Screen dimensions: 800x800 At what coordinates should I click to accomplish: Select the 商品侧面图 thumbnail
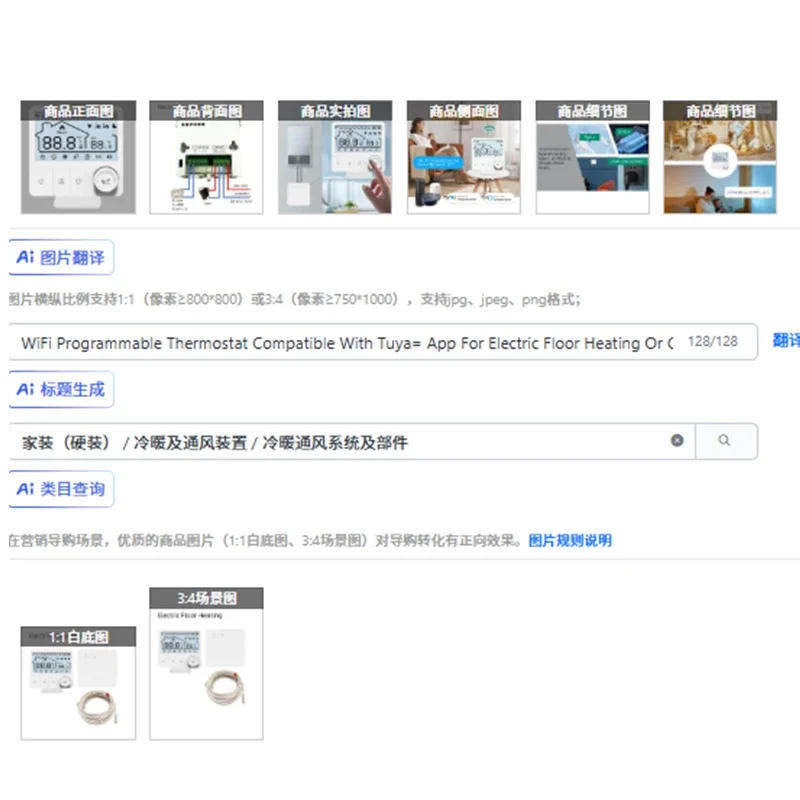pyautogui.click(x=464, y=157)
